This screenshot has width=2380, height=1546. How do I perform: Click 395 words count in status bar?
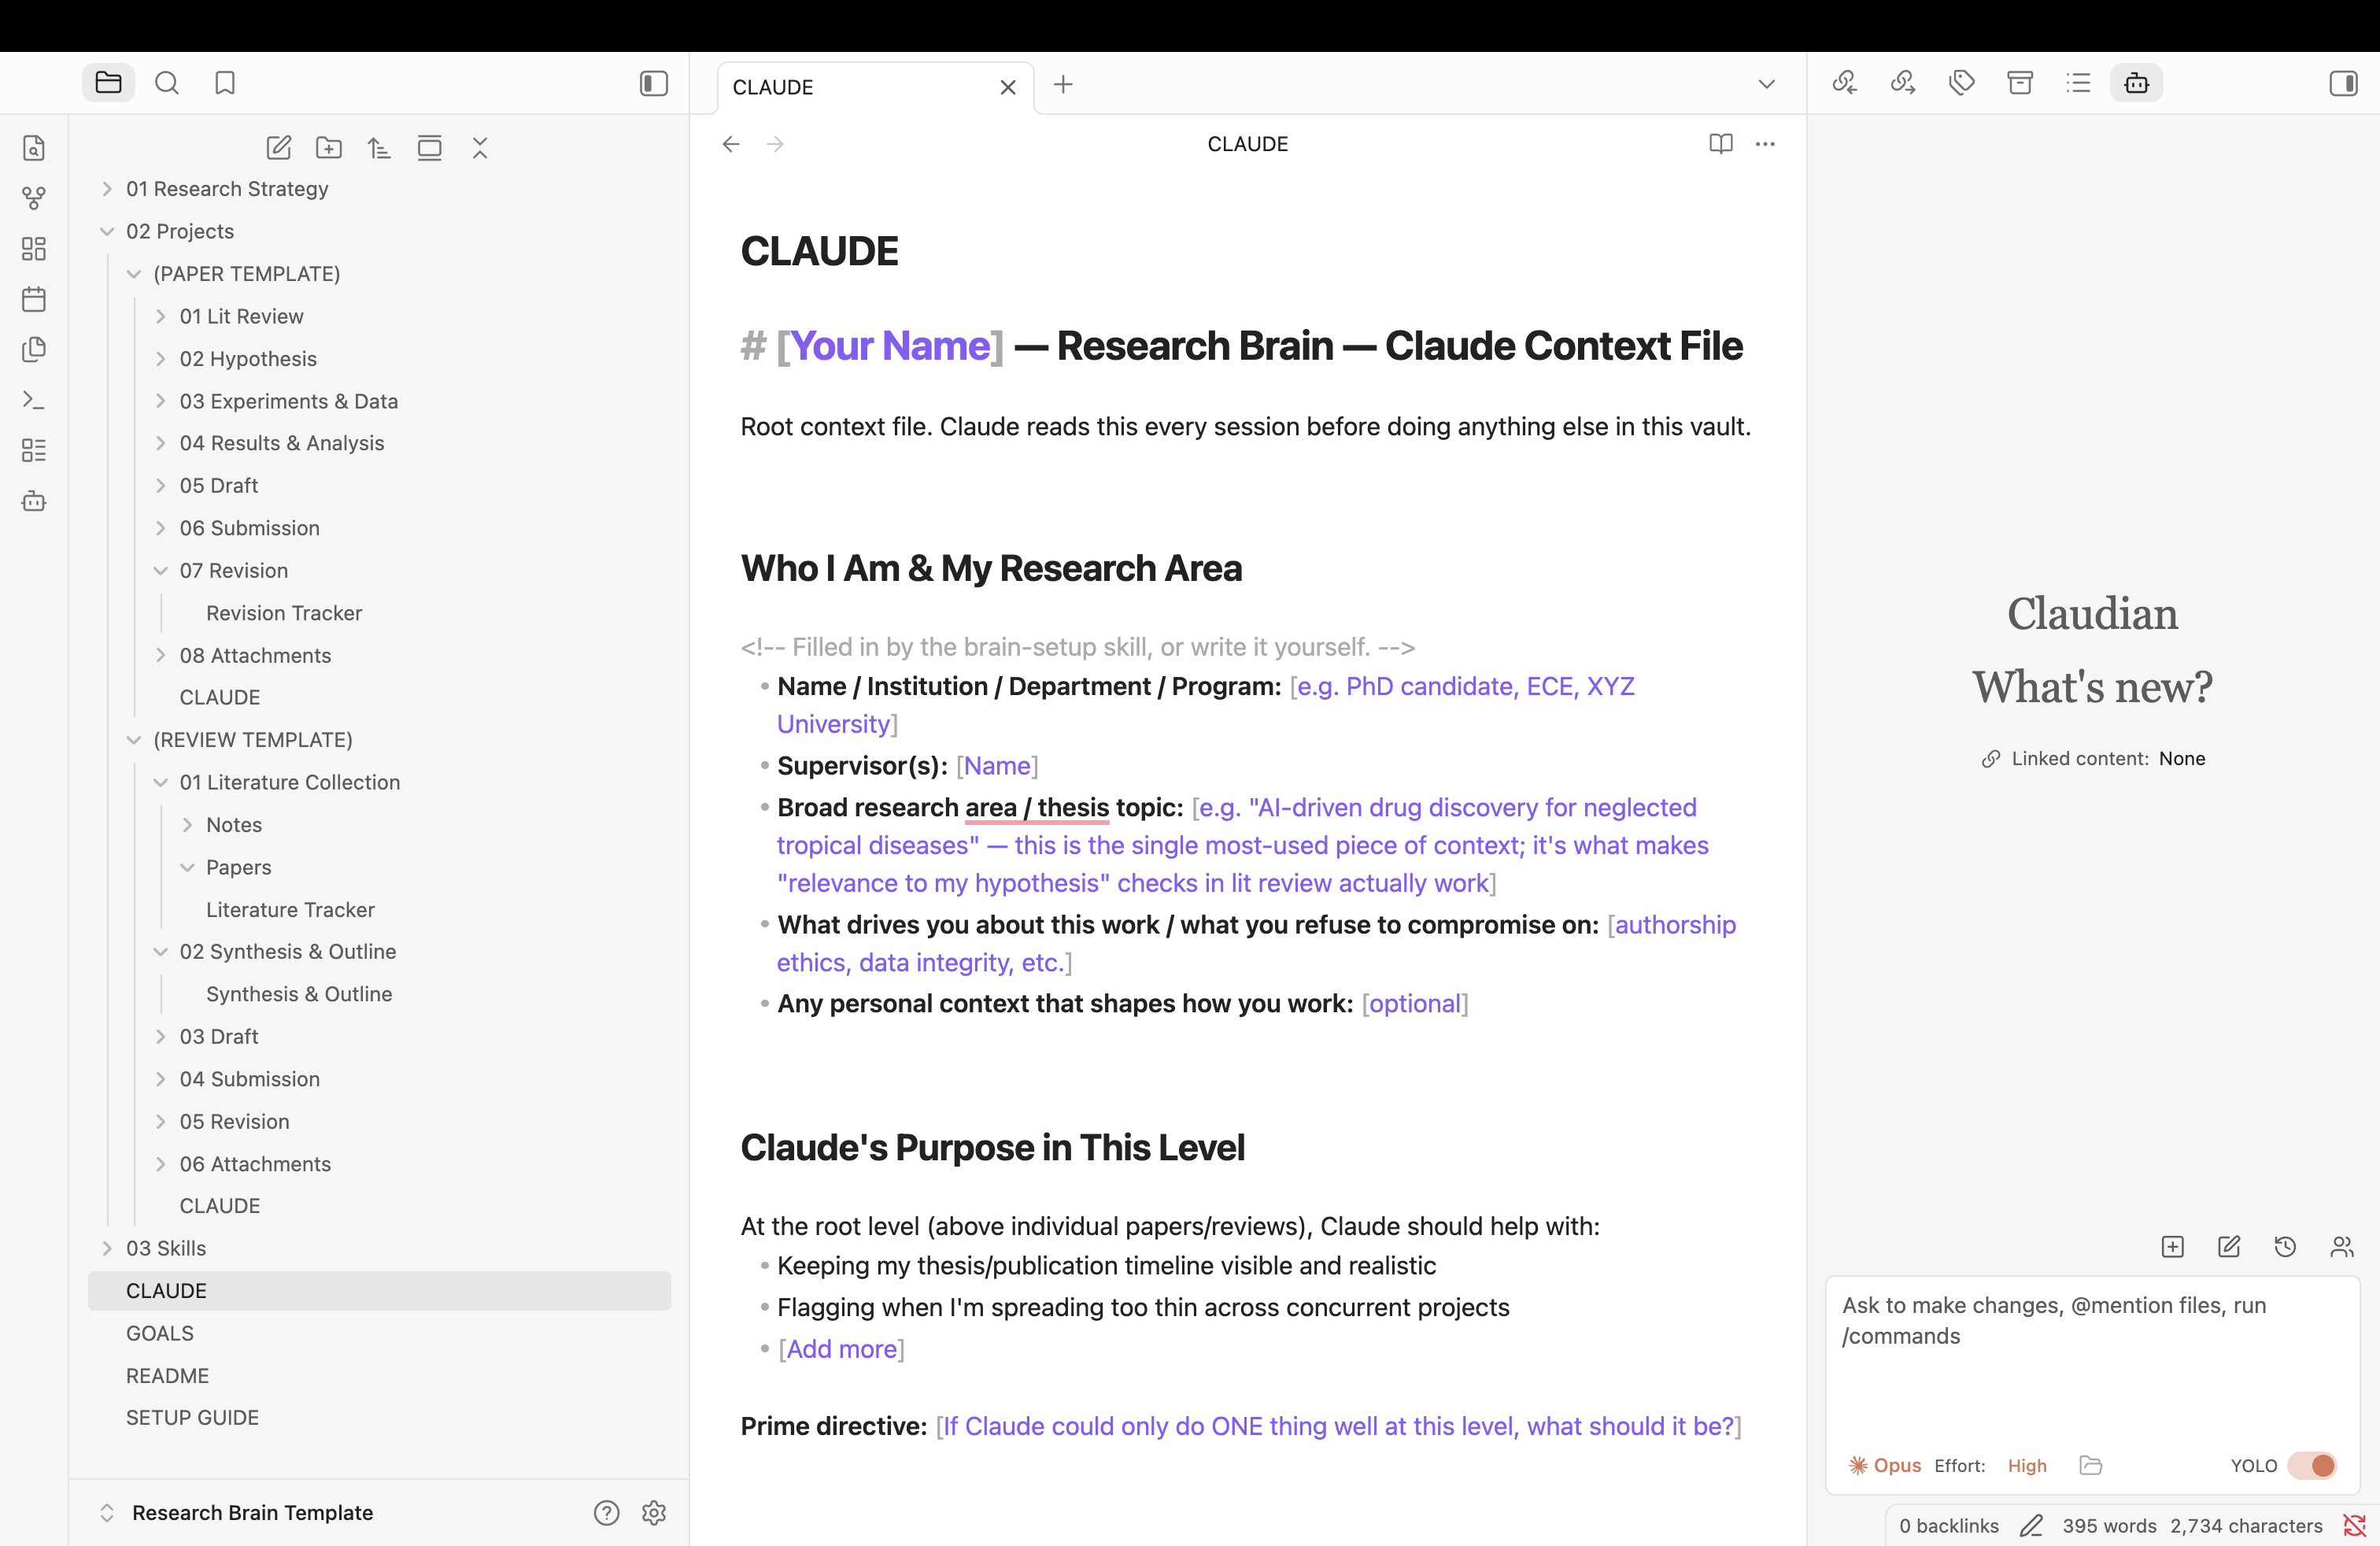point(2110,1526)
